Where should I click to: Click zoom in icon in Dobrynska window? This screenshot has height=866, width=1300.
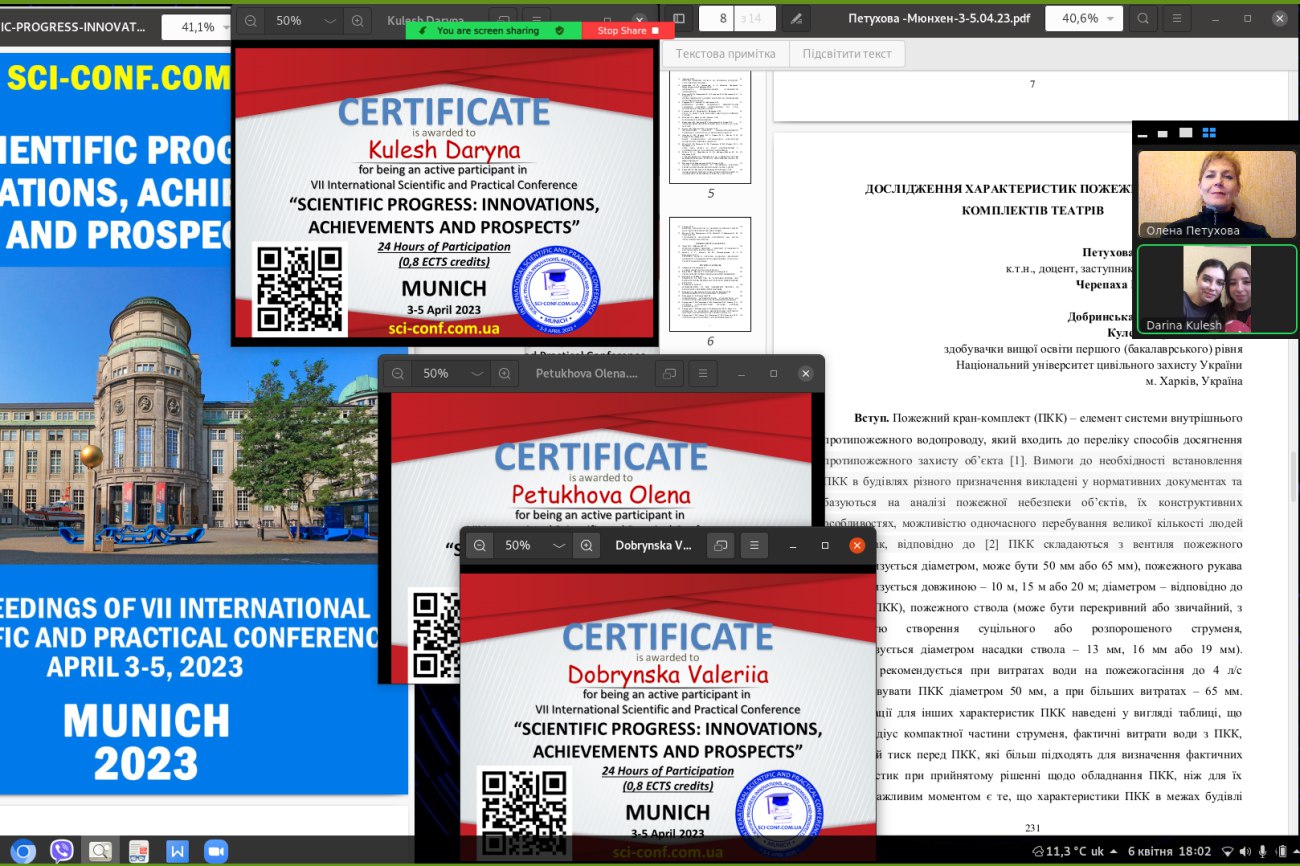click(x=587, y=546)
